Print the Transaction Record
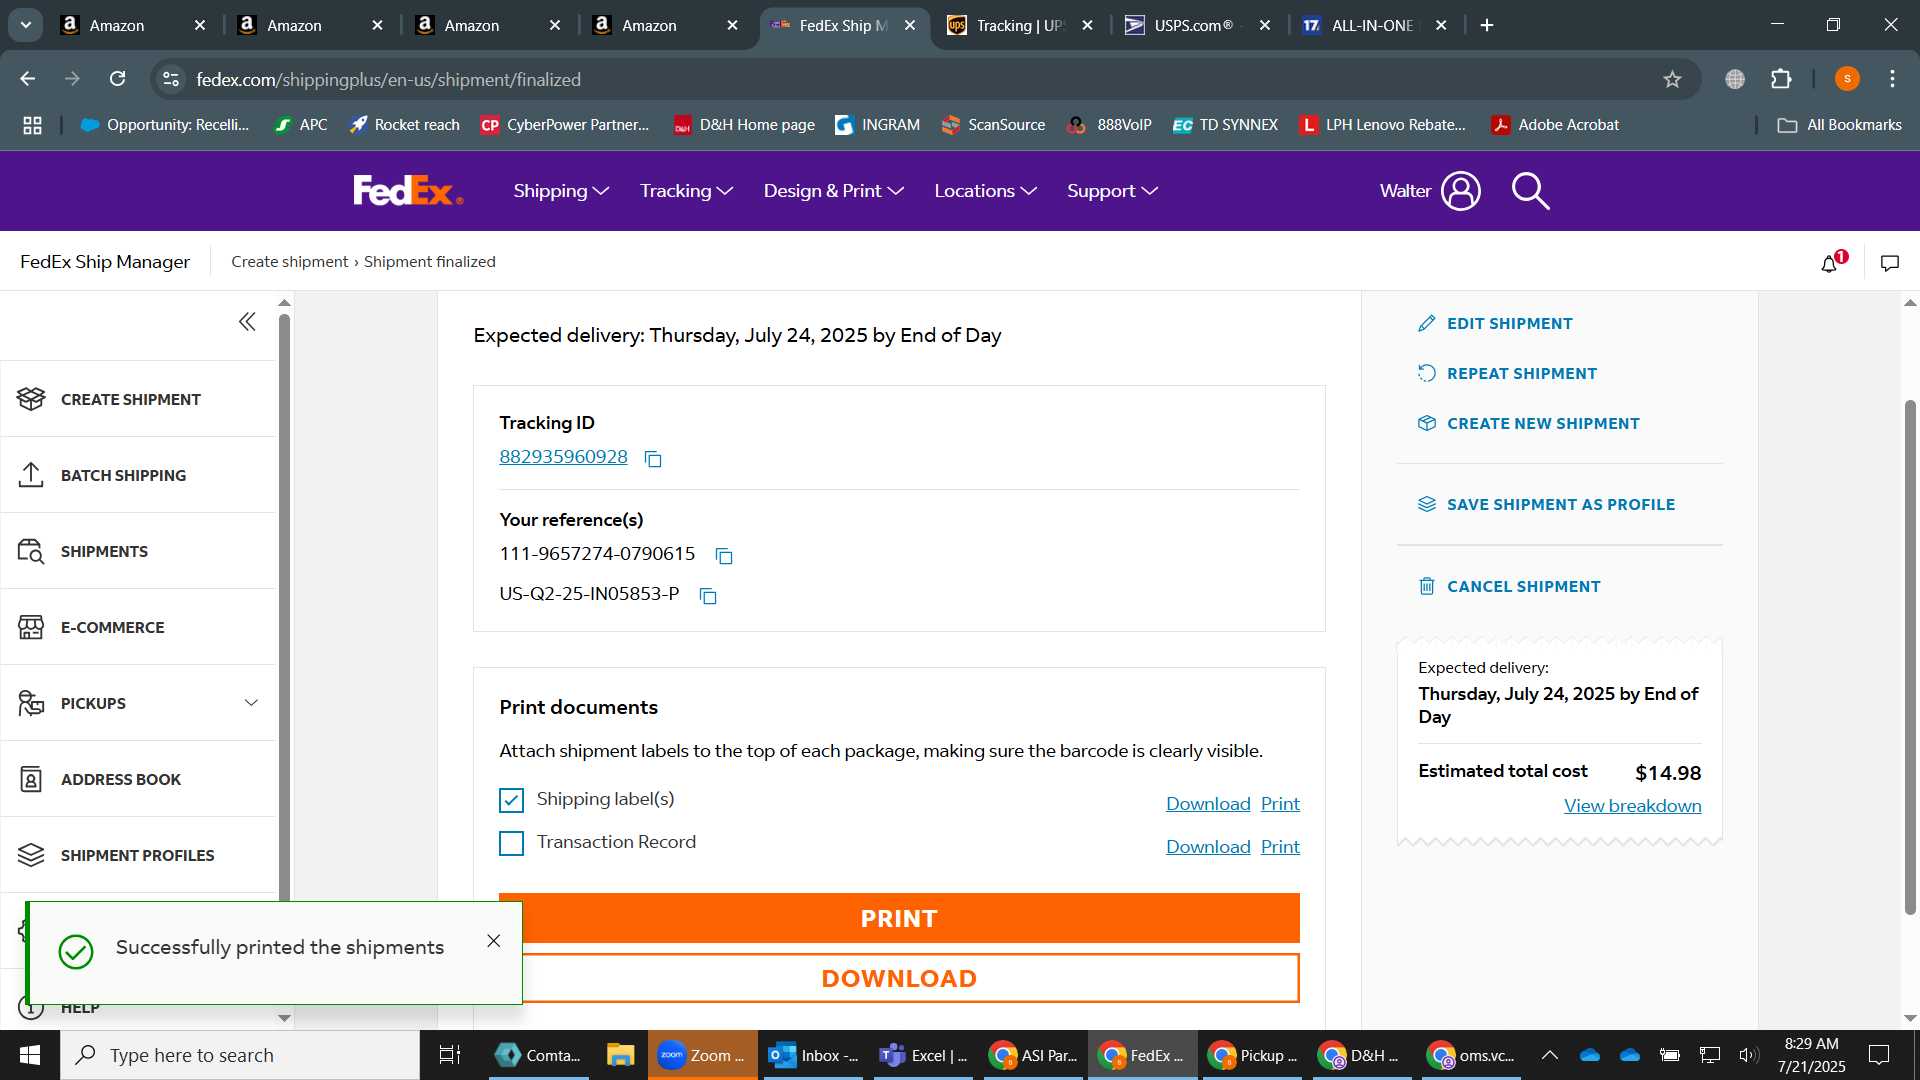The image size is (1920, 1080). (x=1280, y=847)
